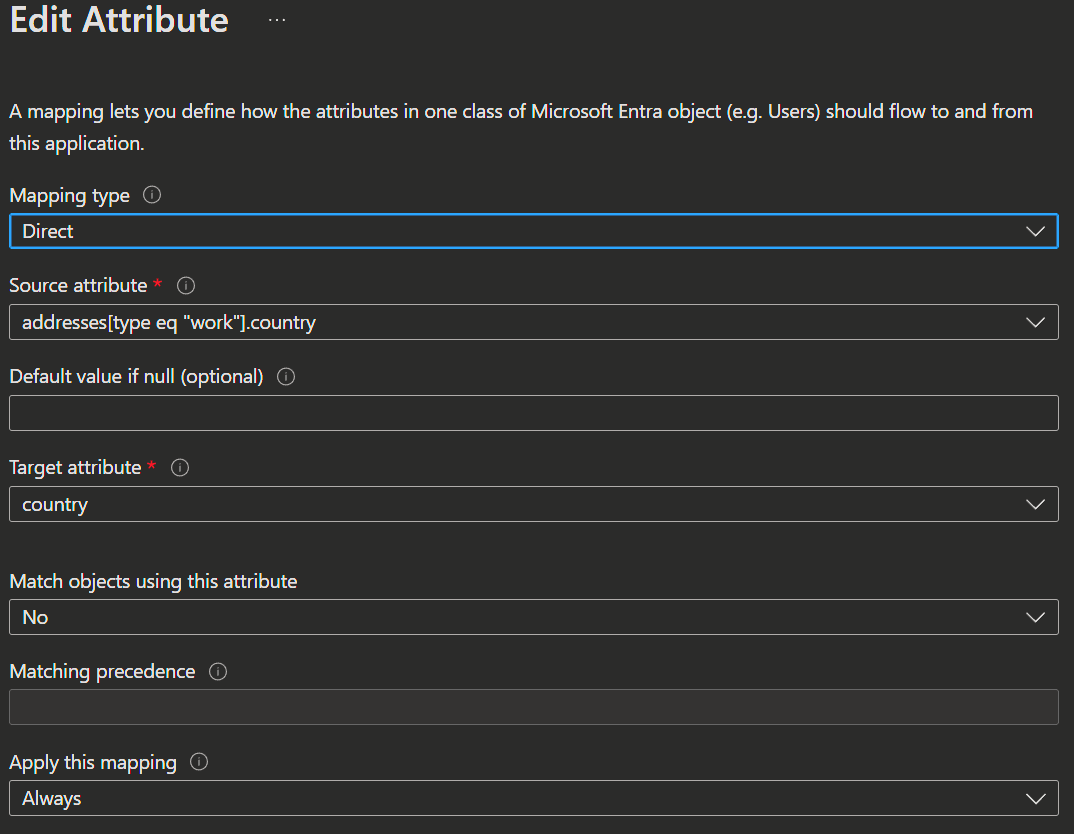Image resolution: width=1074 pixels, height=834 pixels.
Task: Open the Mapping type dropdown showing Direct
Action: (534, 231)
